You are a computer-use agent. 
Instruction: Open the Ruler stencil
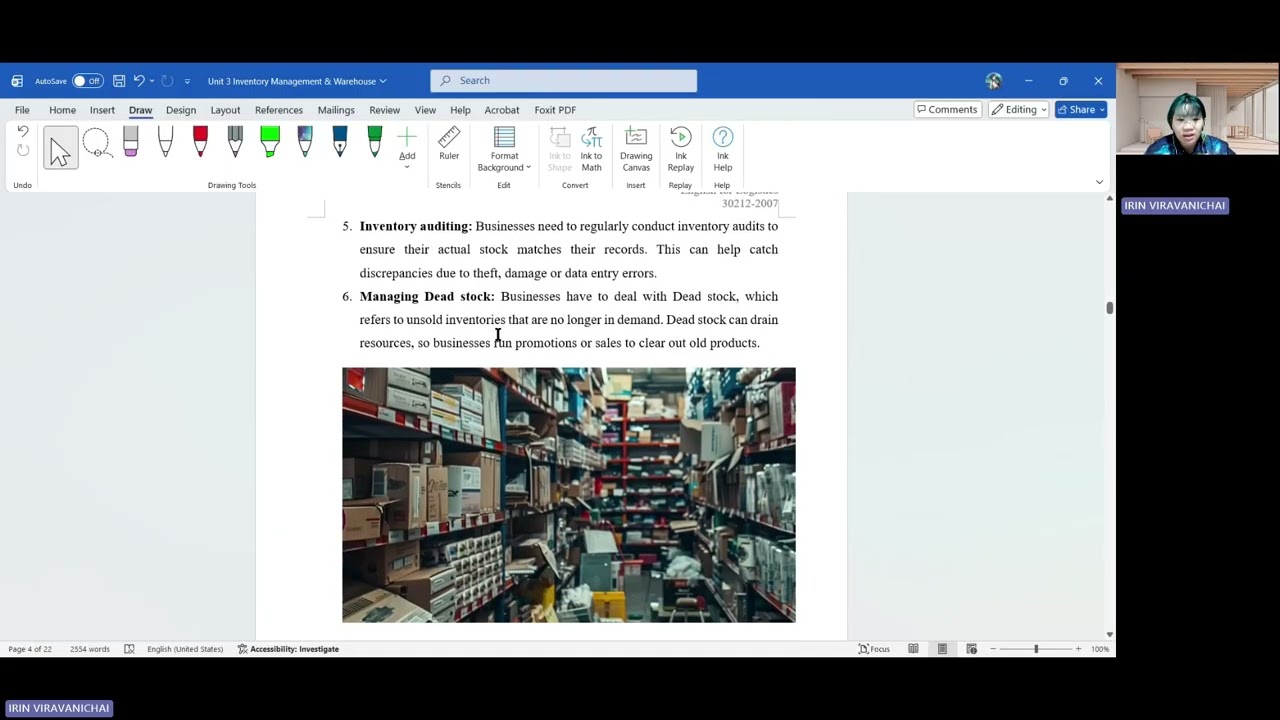[449, 144]
